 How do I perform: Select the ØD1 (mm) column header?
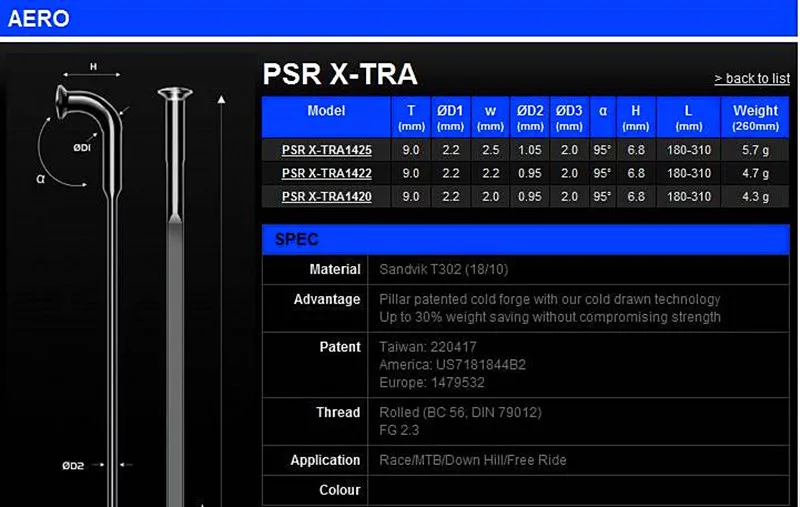point(451,117)
